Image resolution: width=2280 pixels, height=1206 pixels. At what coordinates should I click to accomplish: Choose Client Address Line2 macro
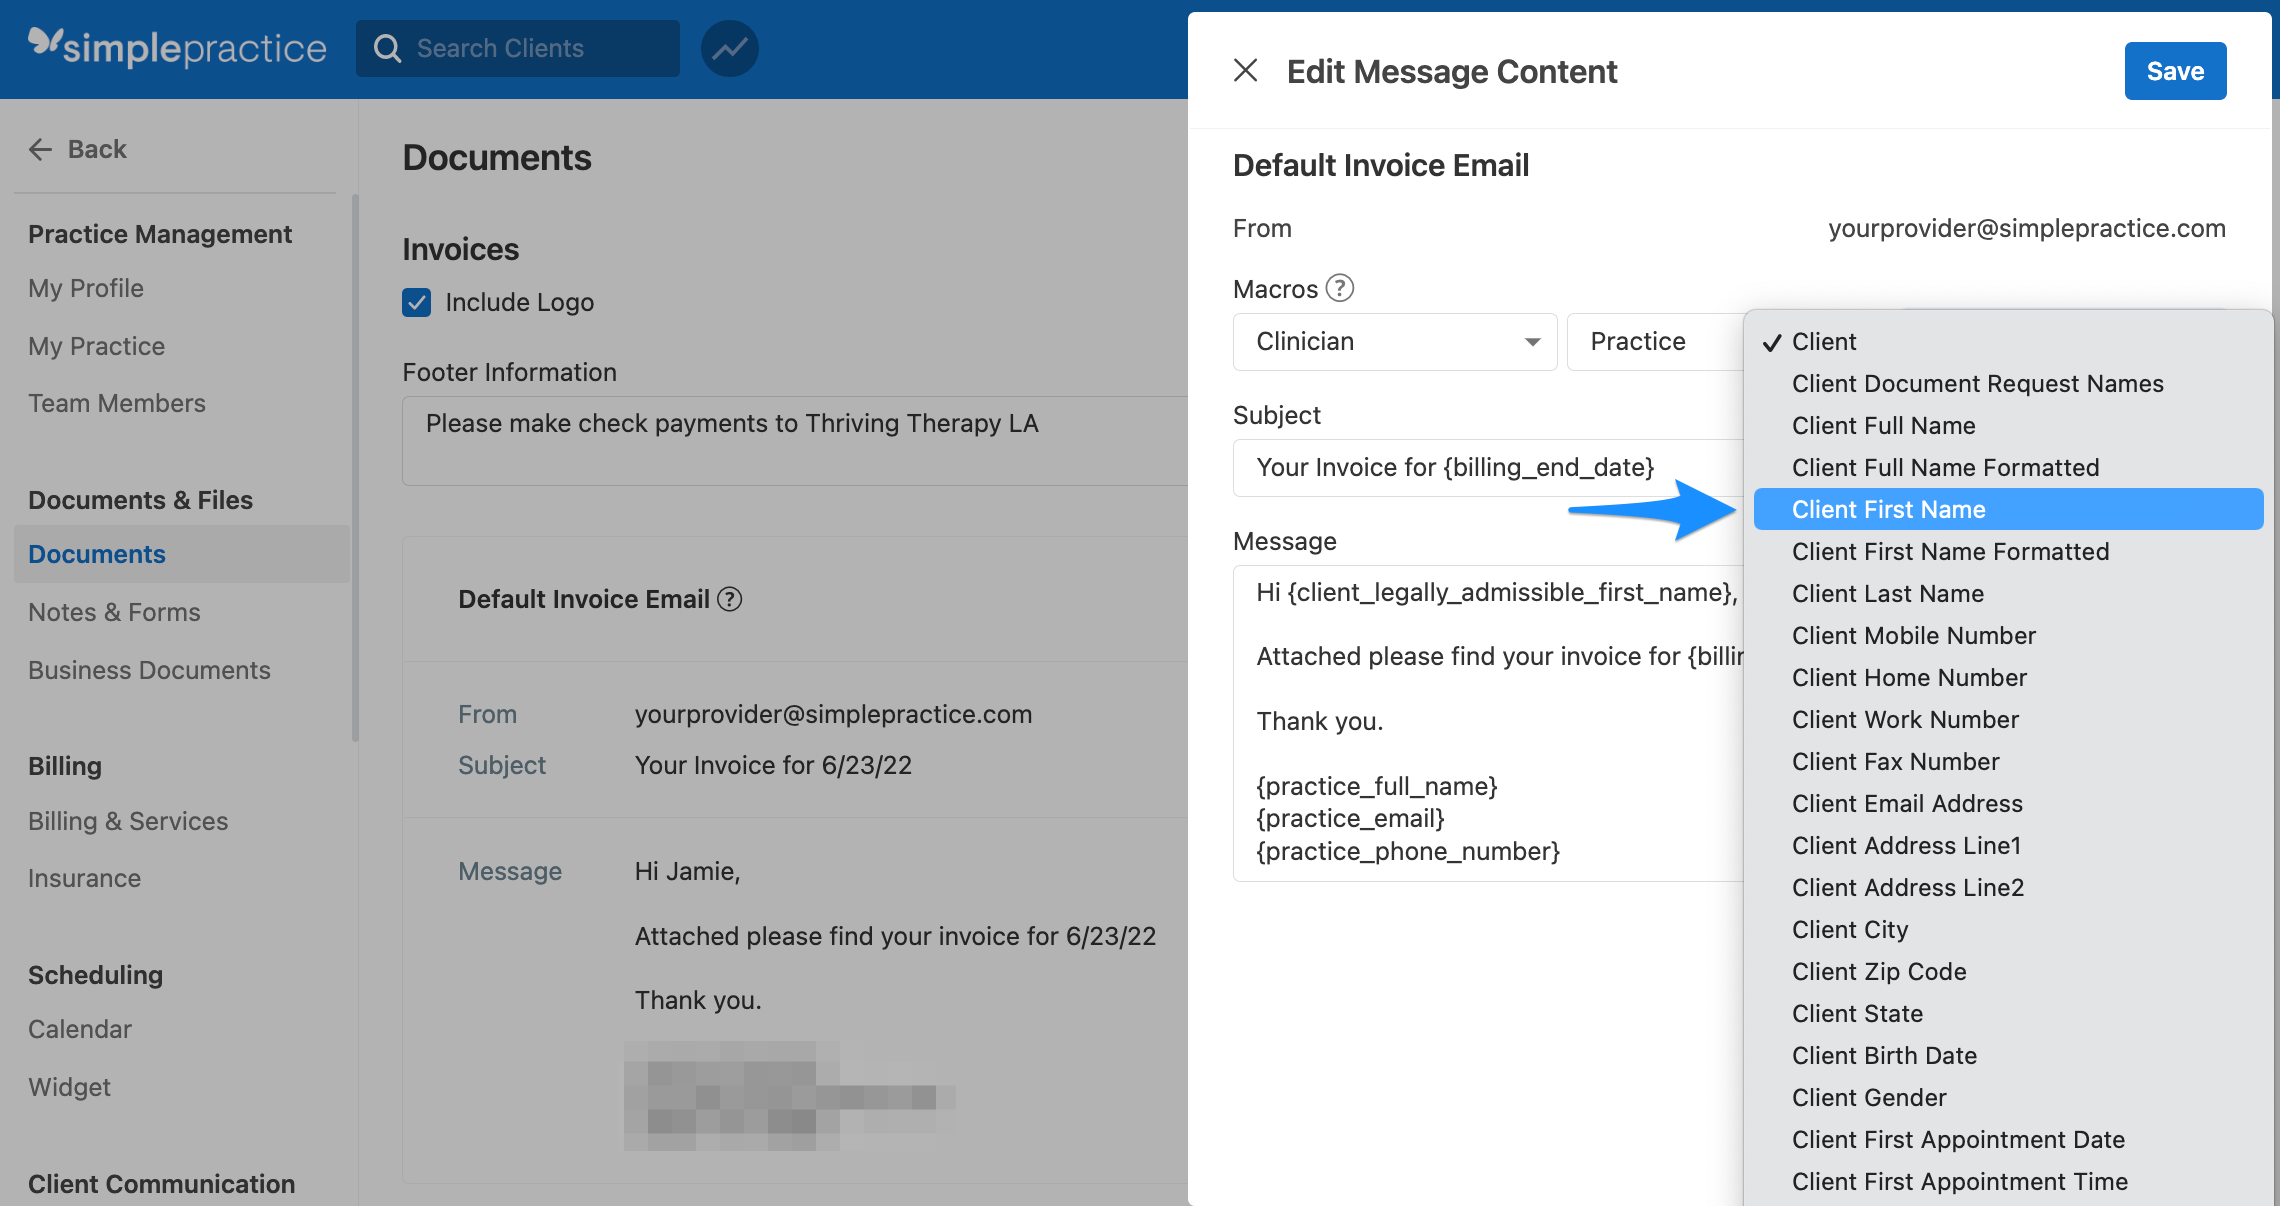click(2008, 888)
